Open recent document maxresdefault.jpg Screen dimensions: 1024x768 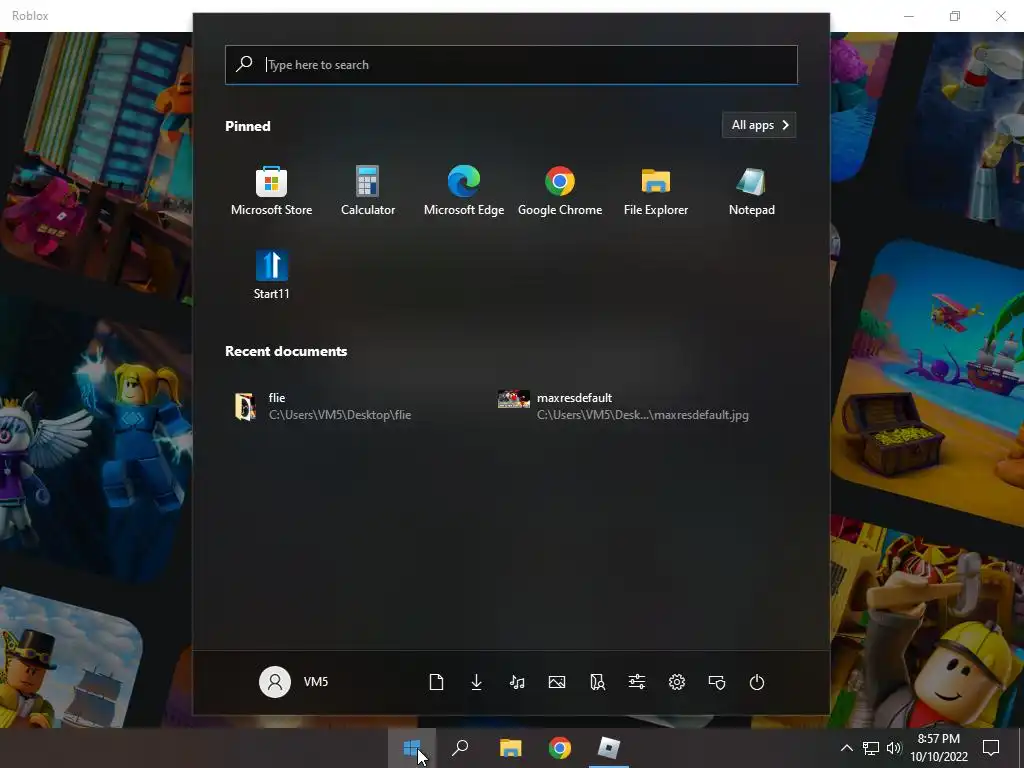[x=624, y=406]
